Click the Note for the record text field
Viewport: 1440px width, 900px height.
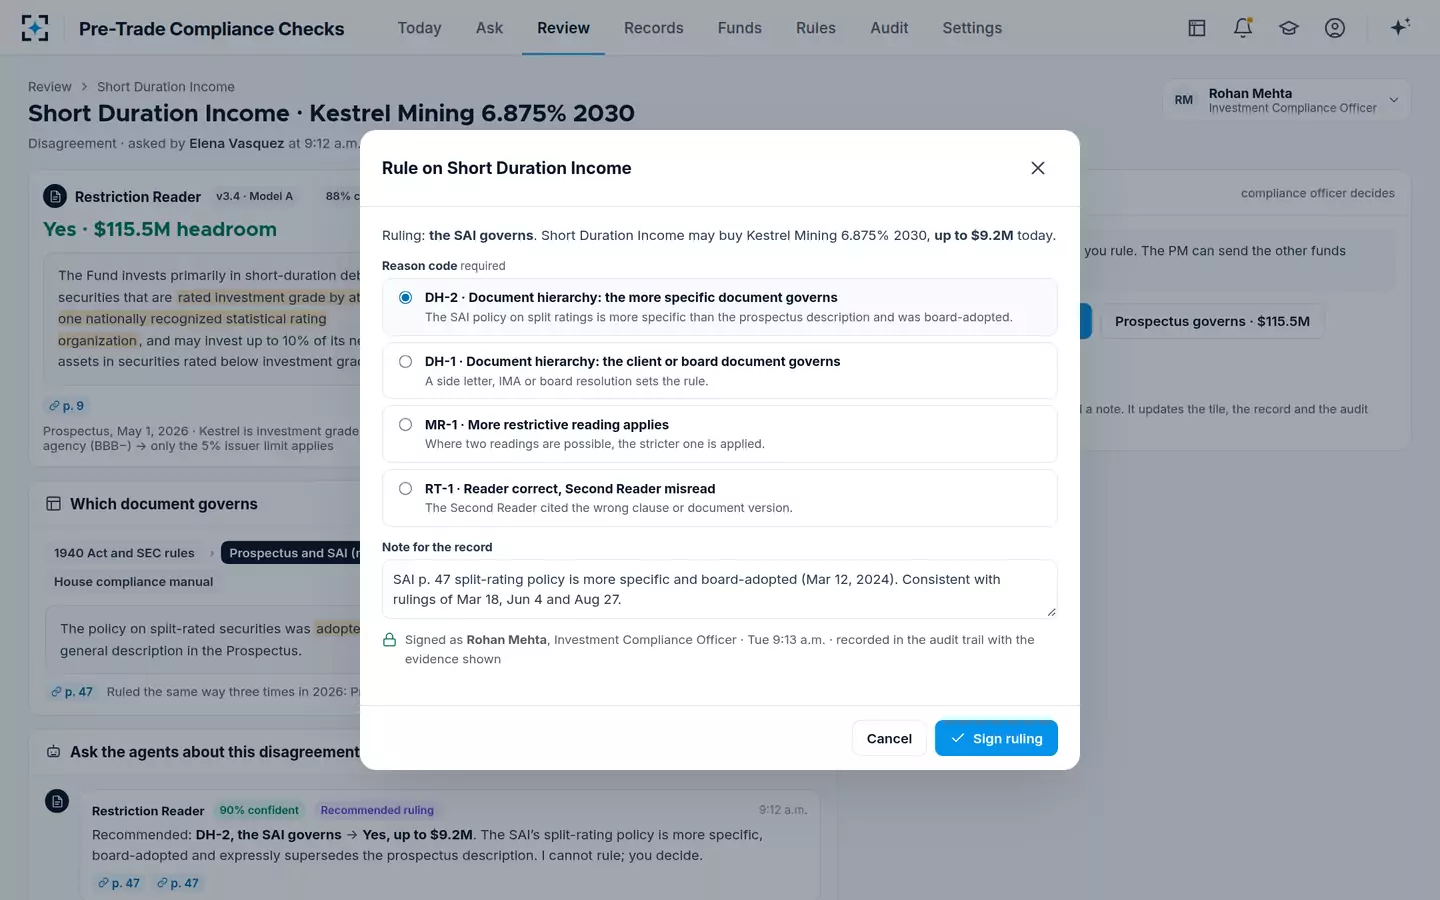point(719,589)
